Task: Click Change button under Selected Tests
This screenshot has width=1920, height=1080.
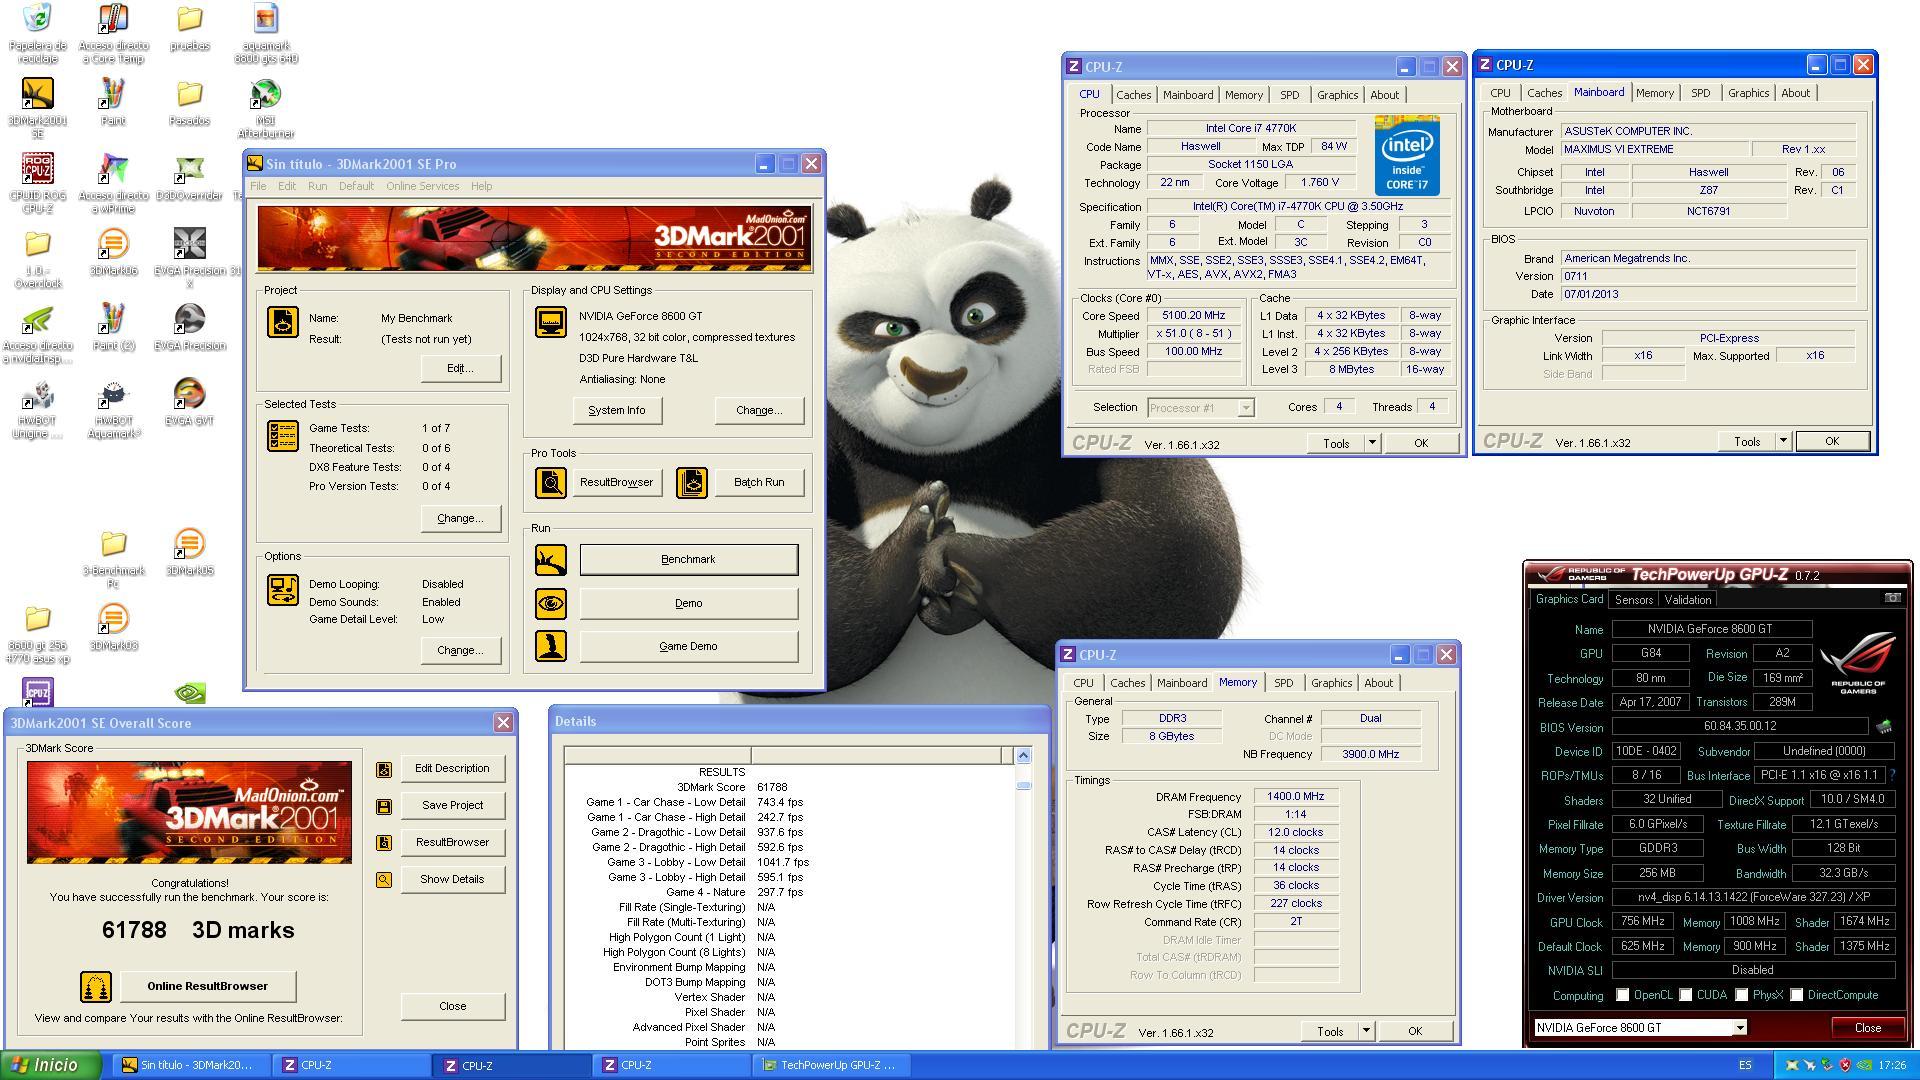Action: click(460, 518)
